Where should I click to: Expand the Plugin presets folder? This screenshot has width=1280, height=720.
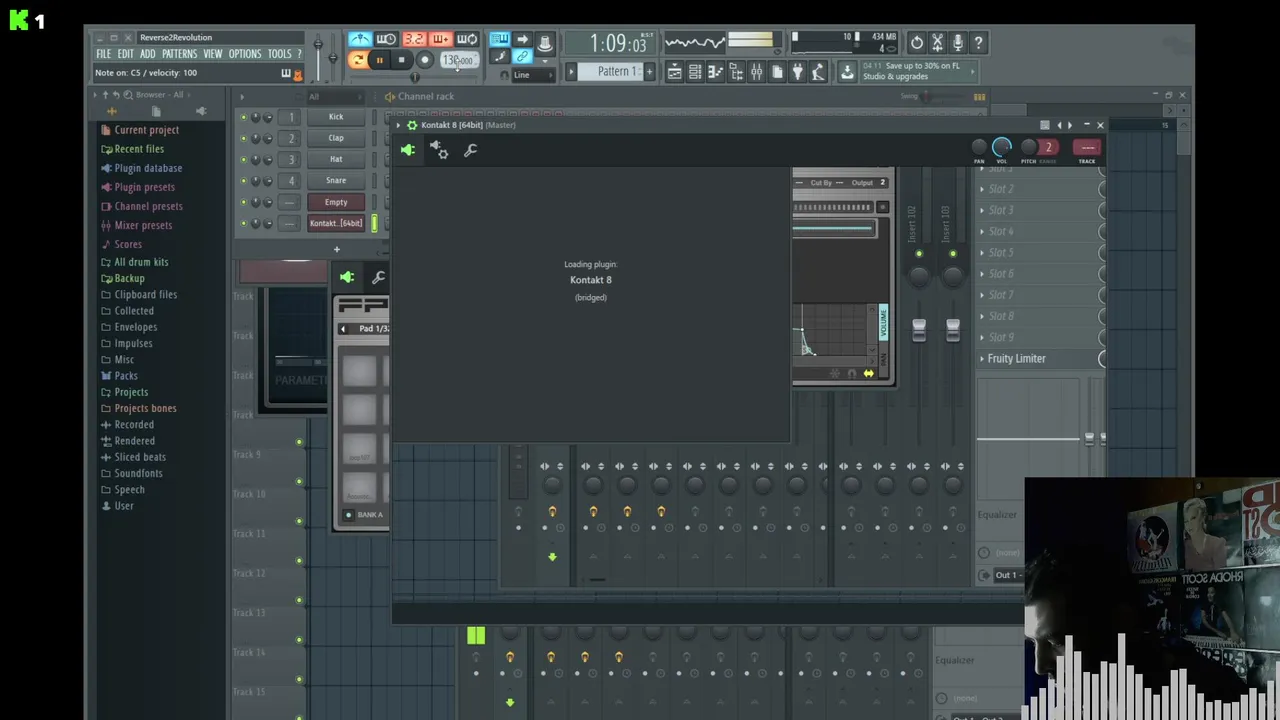[144, 187]
